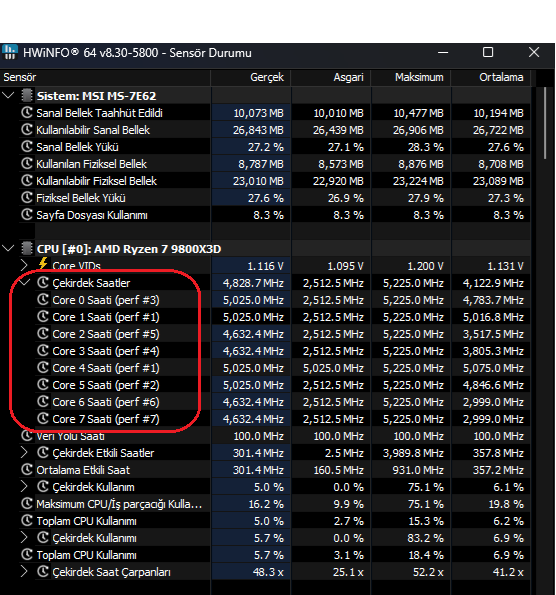
Task: Click clock icon of Veri Yolu Saati
Action: [27, 436]
